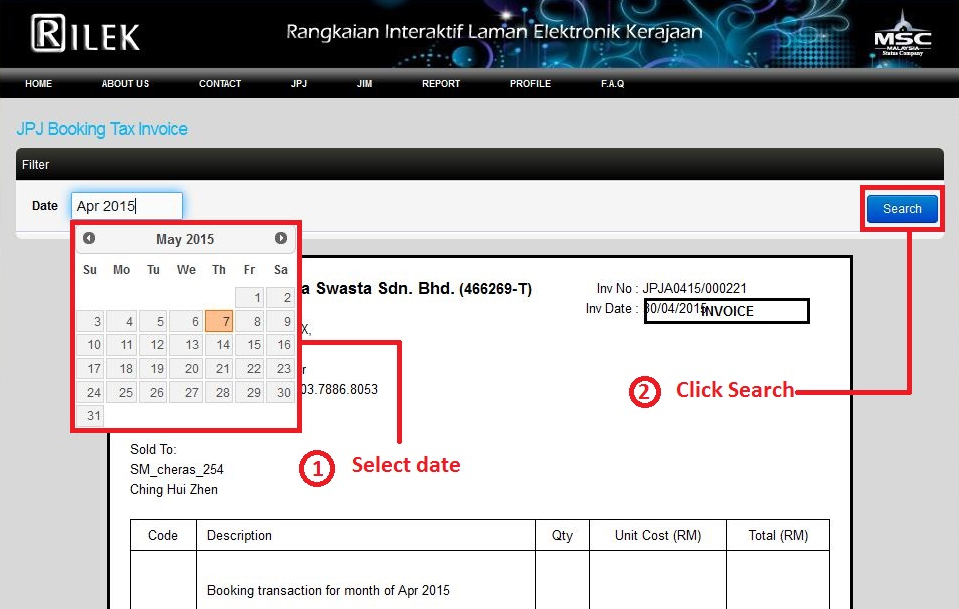Select May 11 in the calendar
Viewport: 959px width, 609px height.
[x=122, y=345]
